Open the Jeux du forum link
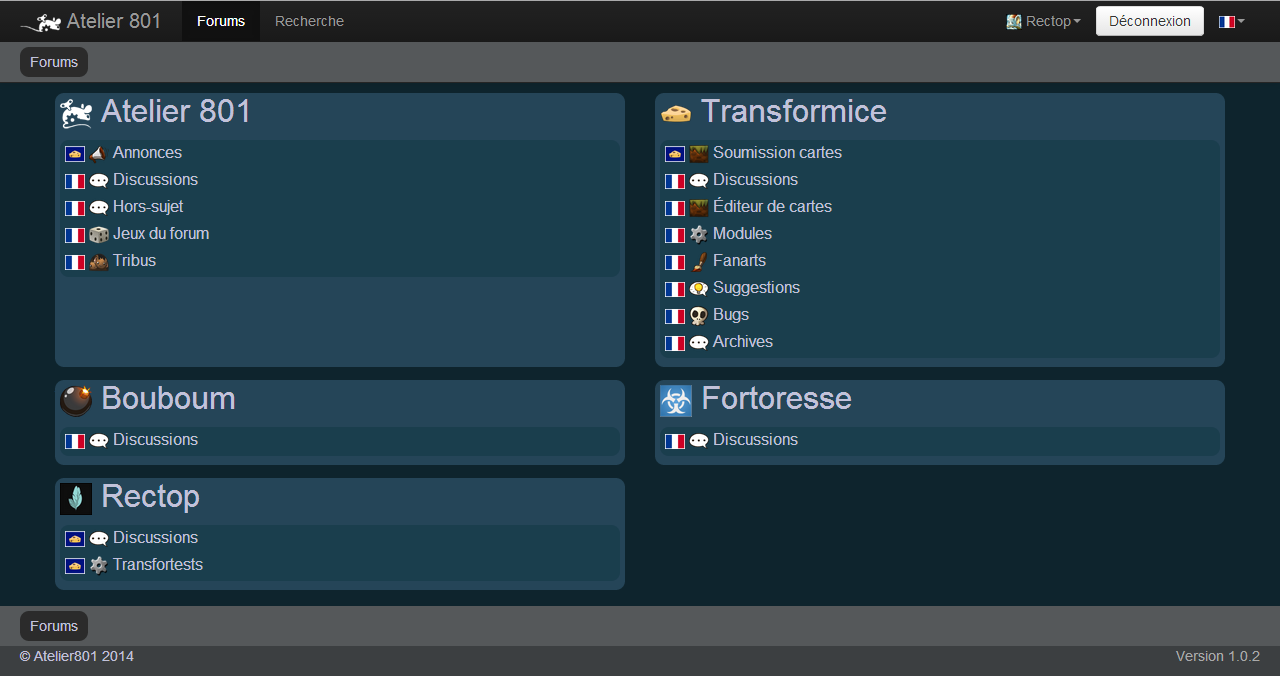This screenshot has height=676, width=1280. tap(161, 234)
